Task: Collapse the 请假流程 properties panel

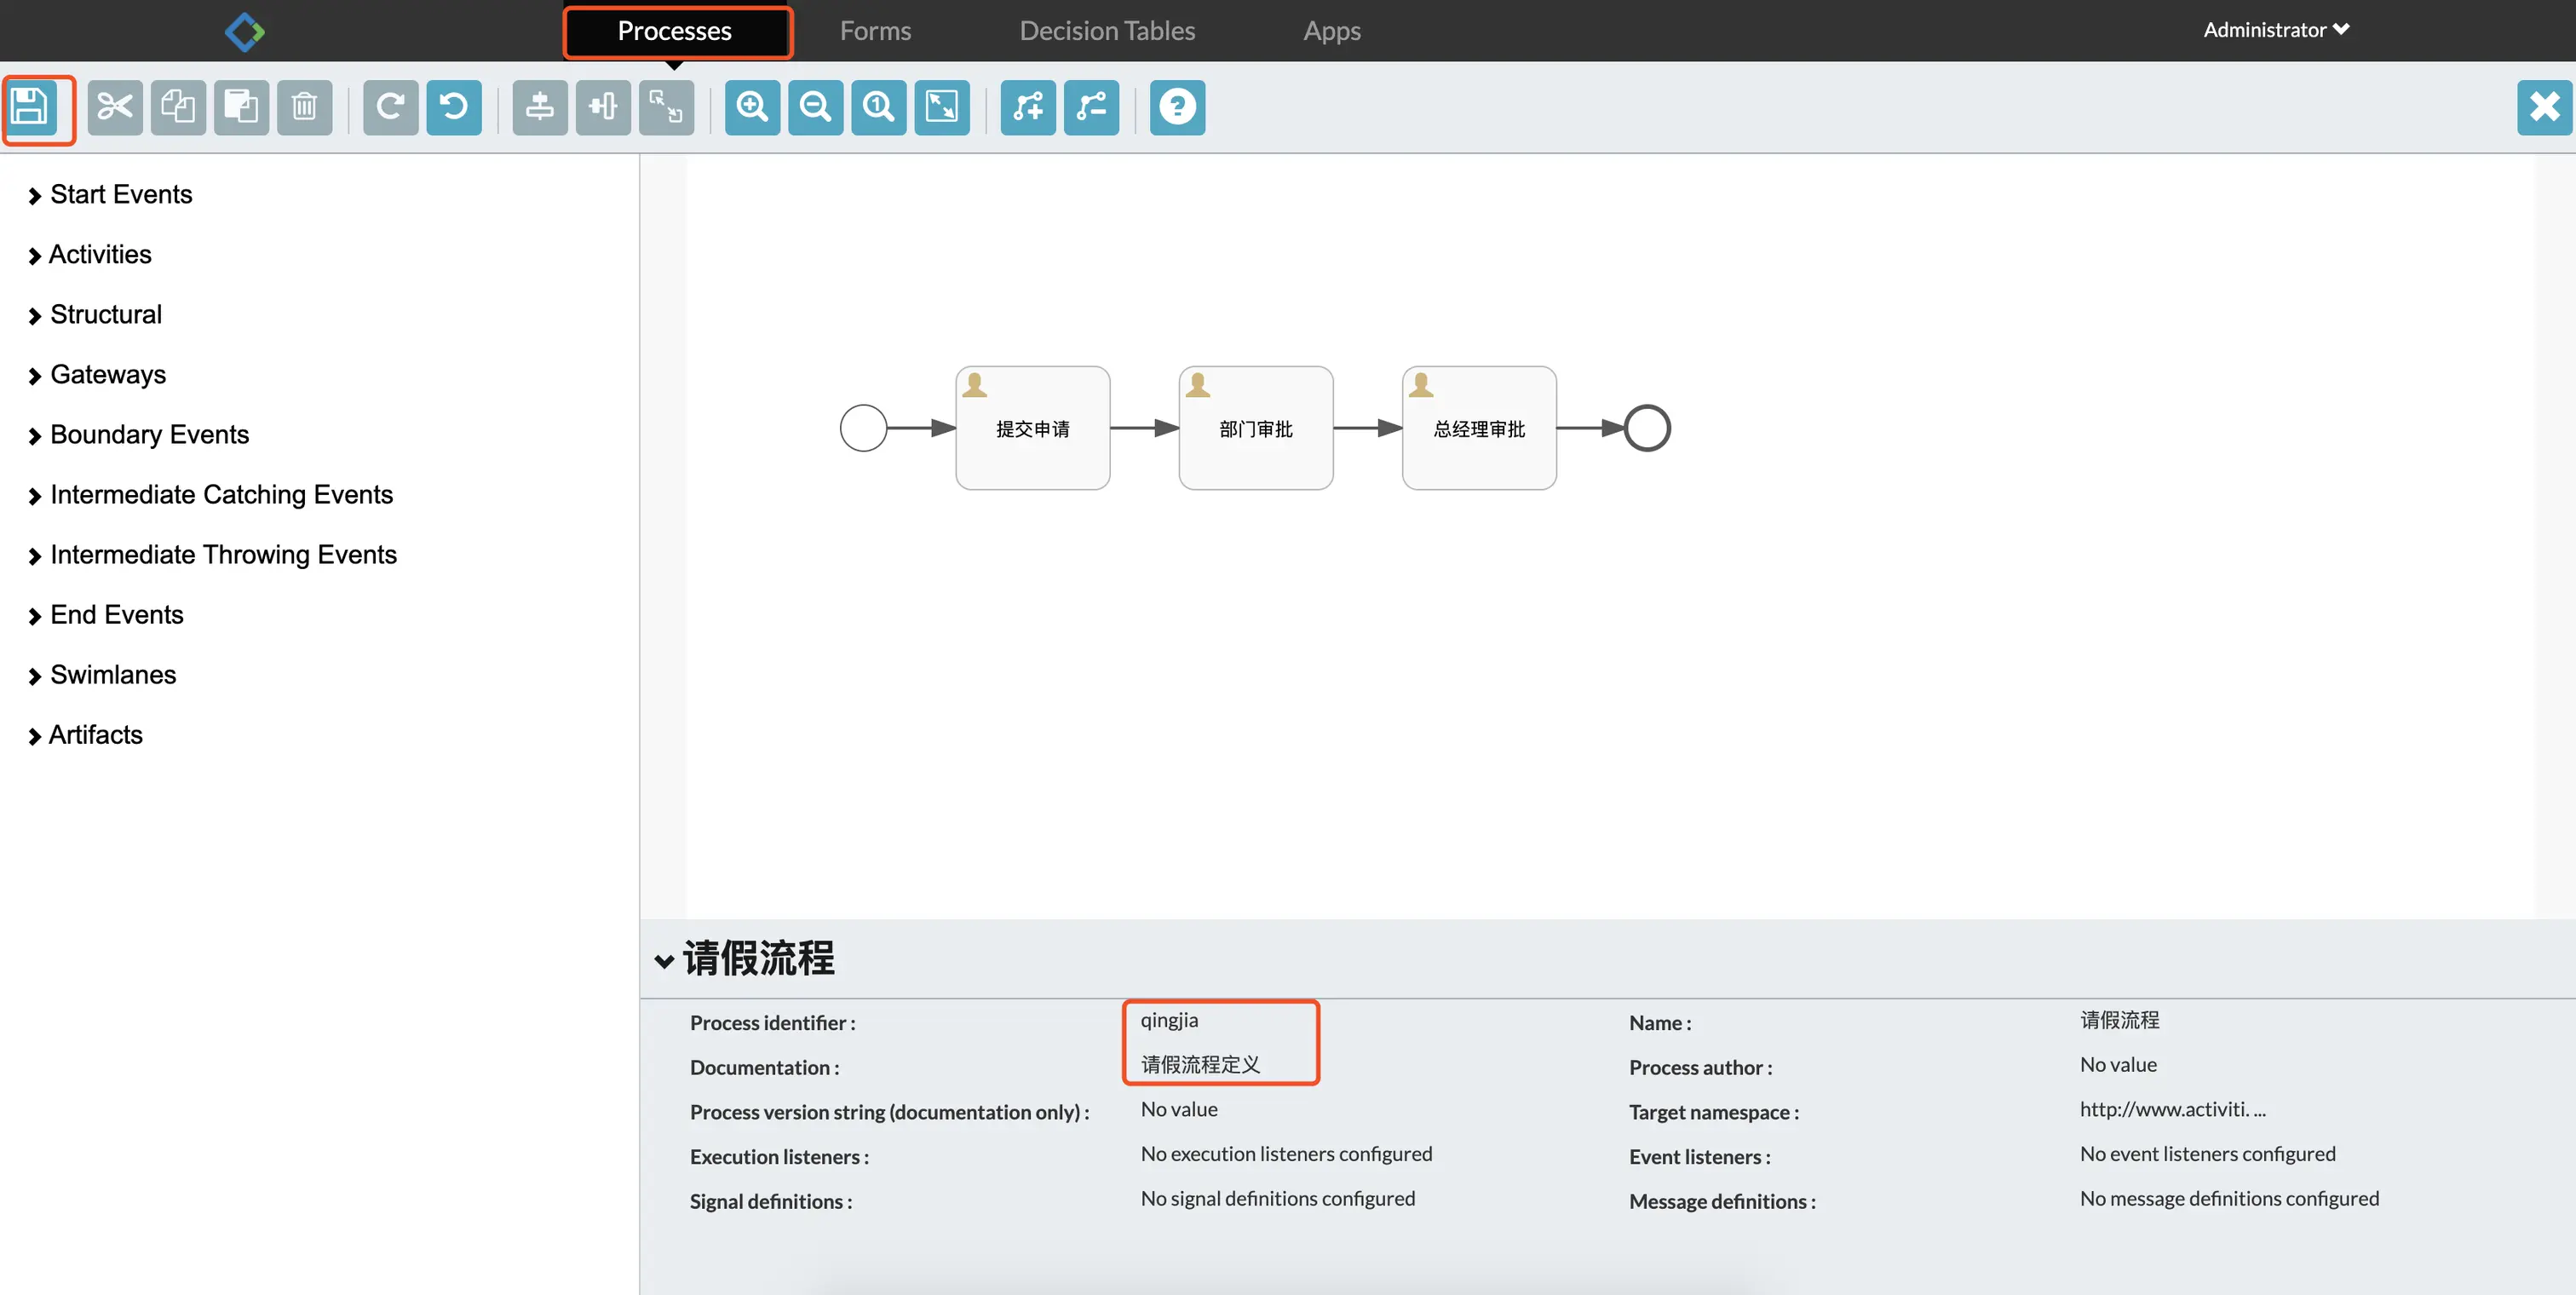Action: pos(664,960)
